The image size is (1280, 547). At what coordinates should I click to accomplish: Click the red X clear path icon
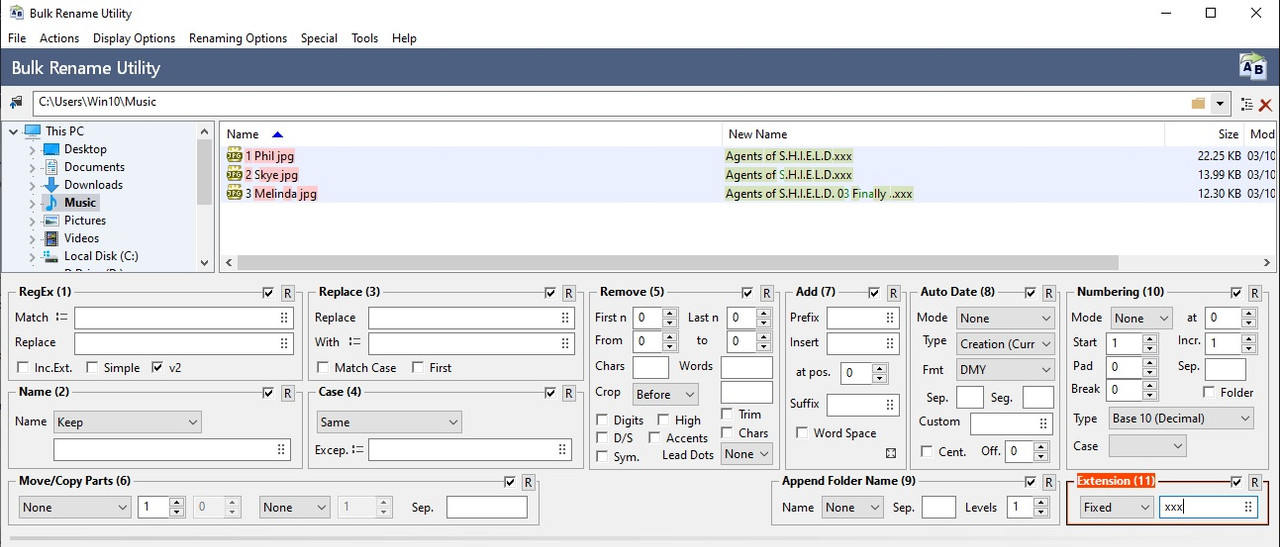pos(1265,103)
